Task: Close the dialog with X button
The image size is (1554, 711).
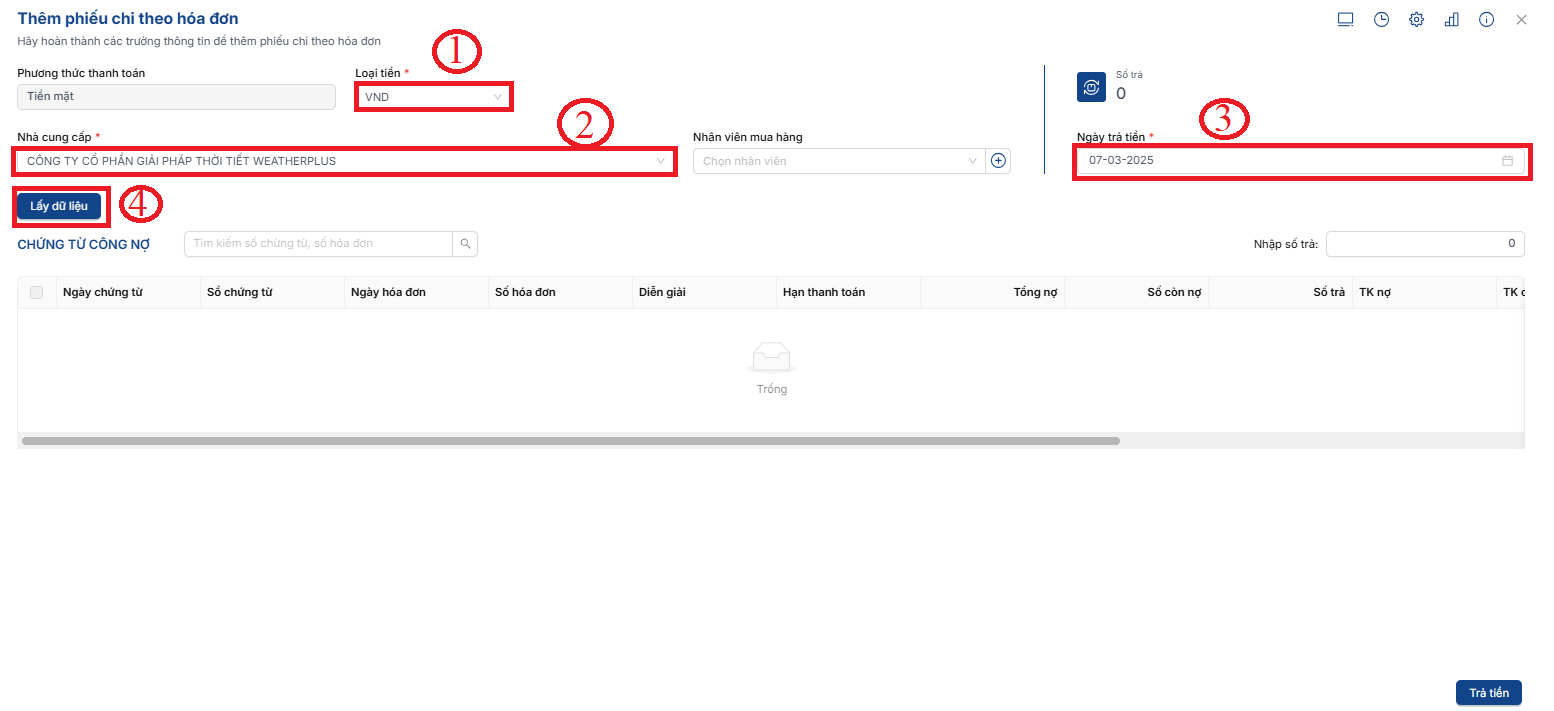Action: pyautogui.click(x=1521, y=20)
